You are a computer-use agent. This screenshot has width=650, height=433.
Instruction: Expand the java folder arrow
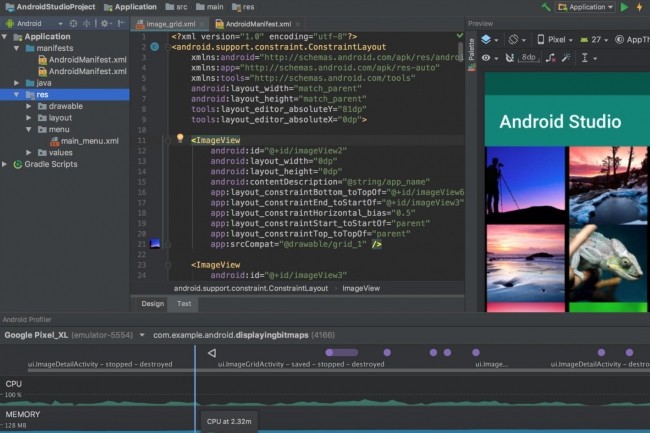(x=17, y=83)
